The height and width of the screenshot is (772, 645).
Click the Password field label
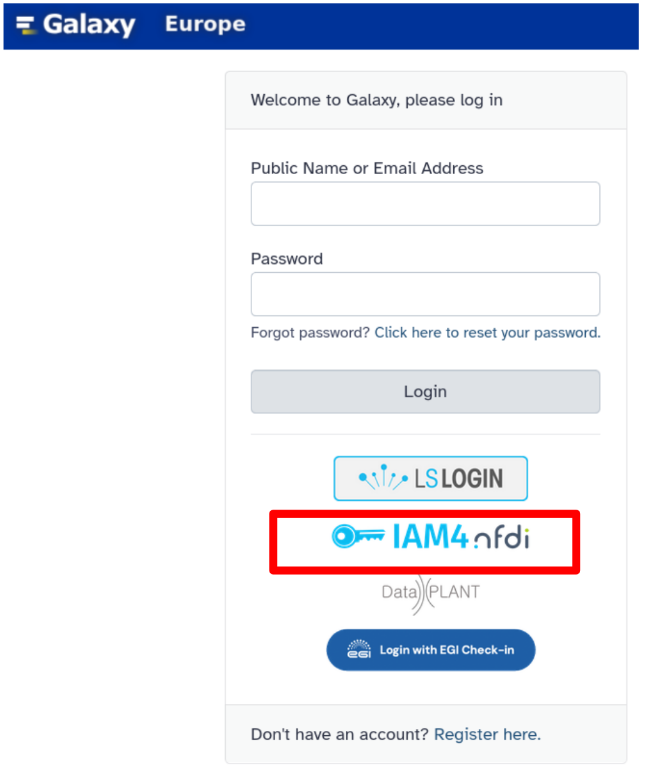[287, 259]
